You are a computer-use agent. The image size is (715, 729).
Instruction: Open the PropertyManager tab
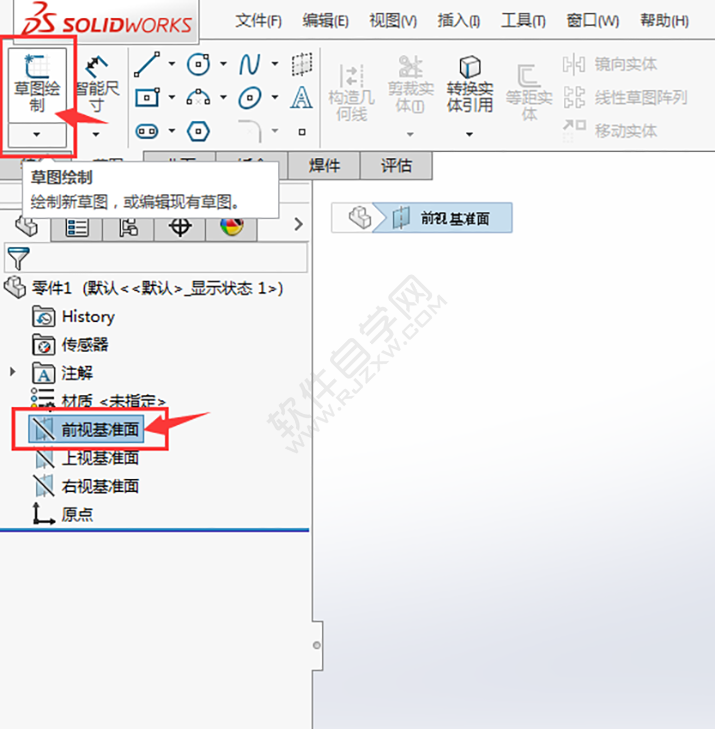77,228
